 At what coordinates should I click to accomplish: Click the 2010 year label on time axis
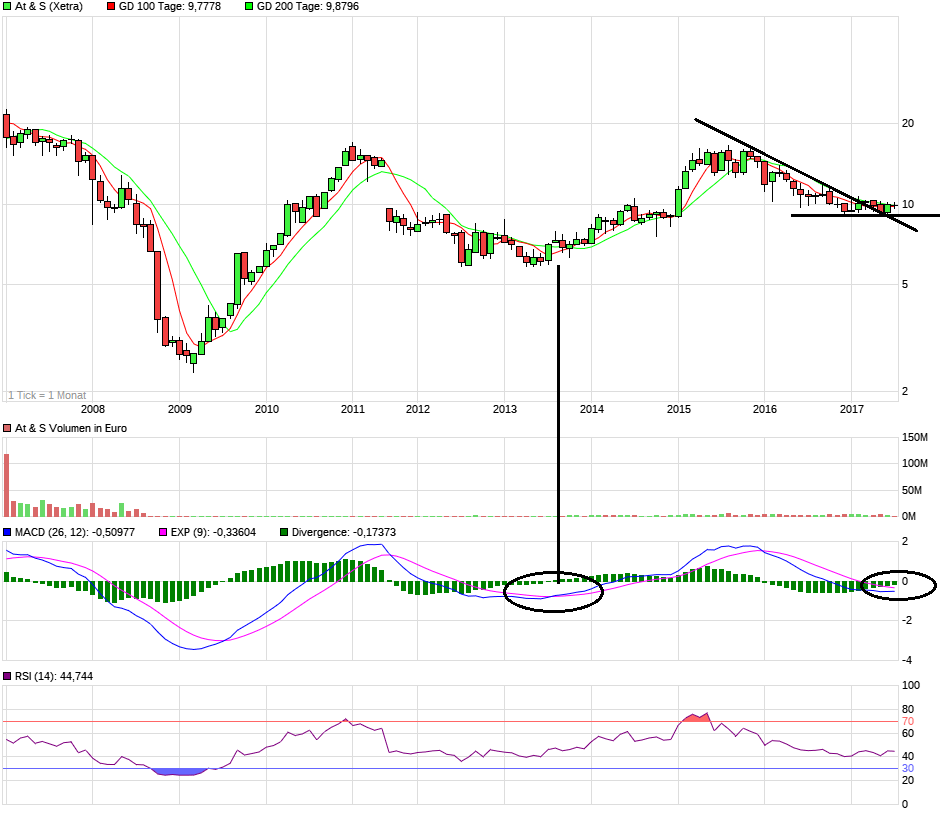(x=267, y=409)
